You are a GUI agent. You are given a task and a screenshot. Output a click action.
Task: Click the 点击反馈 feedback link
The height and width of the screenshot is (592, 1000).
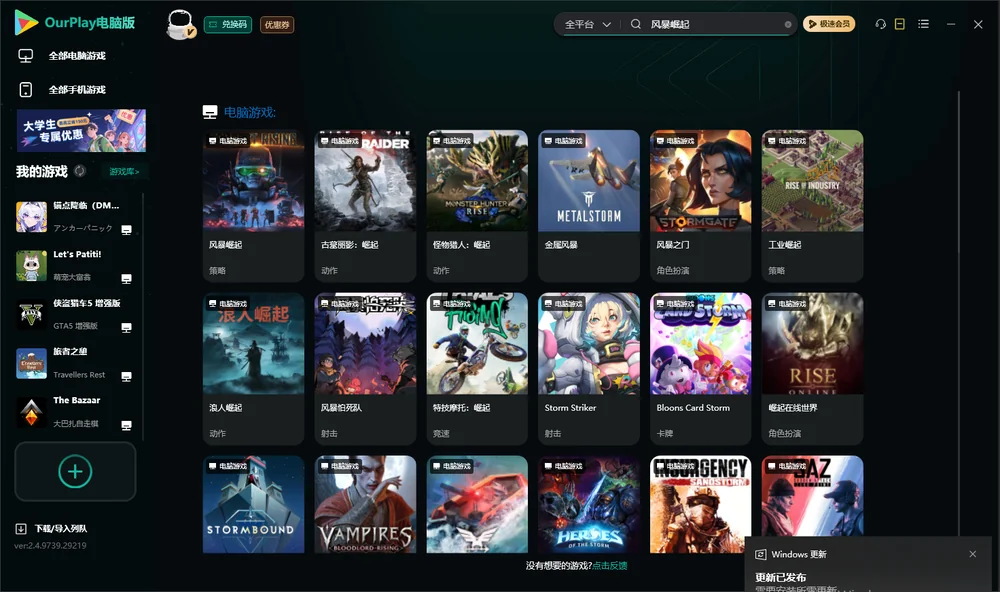pos(610,565)
